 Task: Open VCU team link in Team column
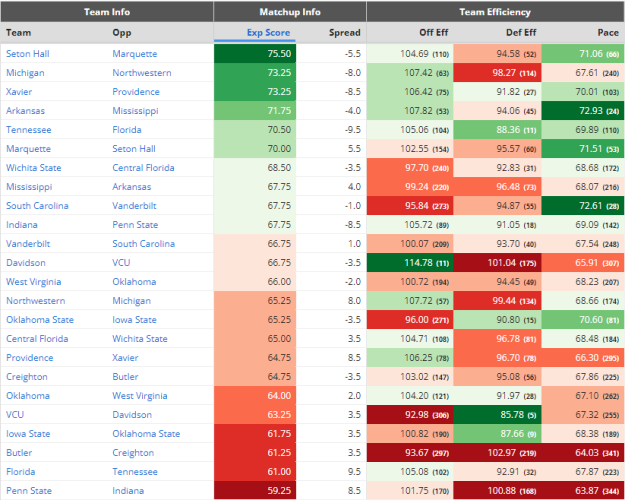point(15,415)
